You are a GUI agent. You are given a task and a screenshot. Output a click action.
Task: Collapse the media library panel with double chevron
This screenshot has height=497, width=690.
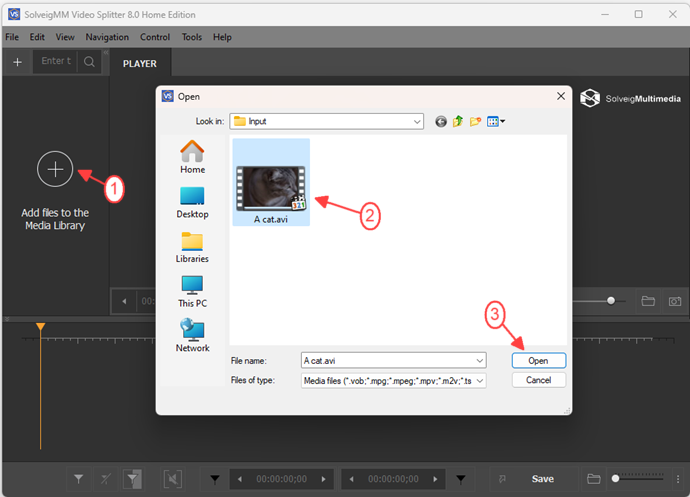click(x=106, y=52)
